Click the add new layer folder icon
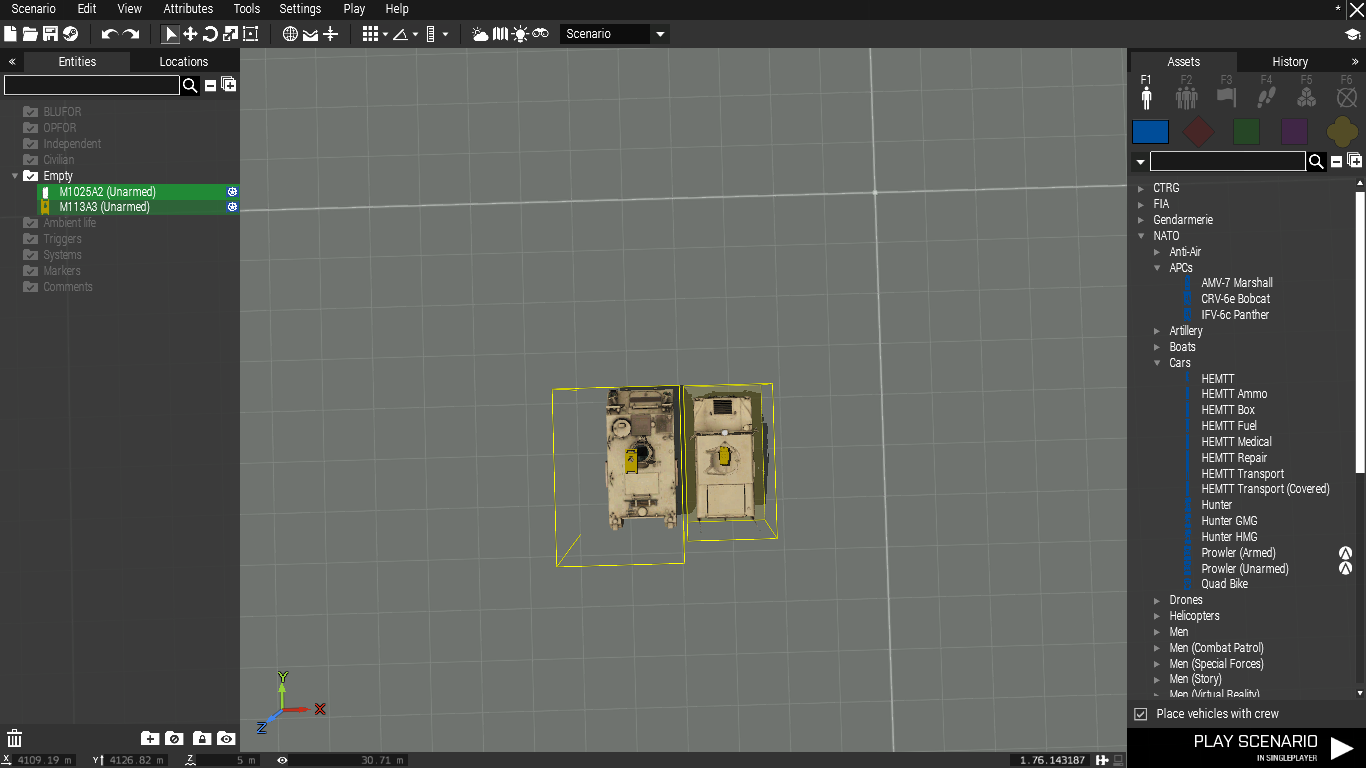 pyautogui.click(x=150, y=739)
